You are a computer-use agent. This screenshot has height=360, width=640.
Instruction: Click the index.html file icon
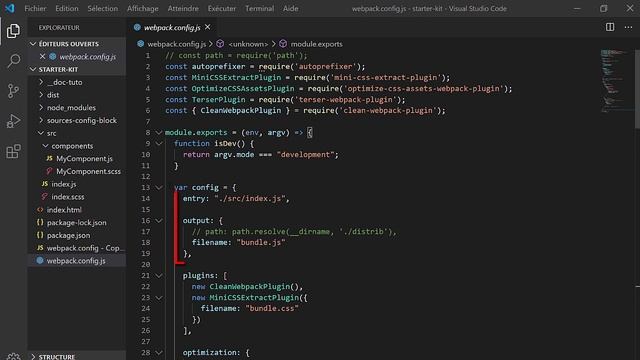pos(40,209)
